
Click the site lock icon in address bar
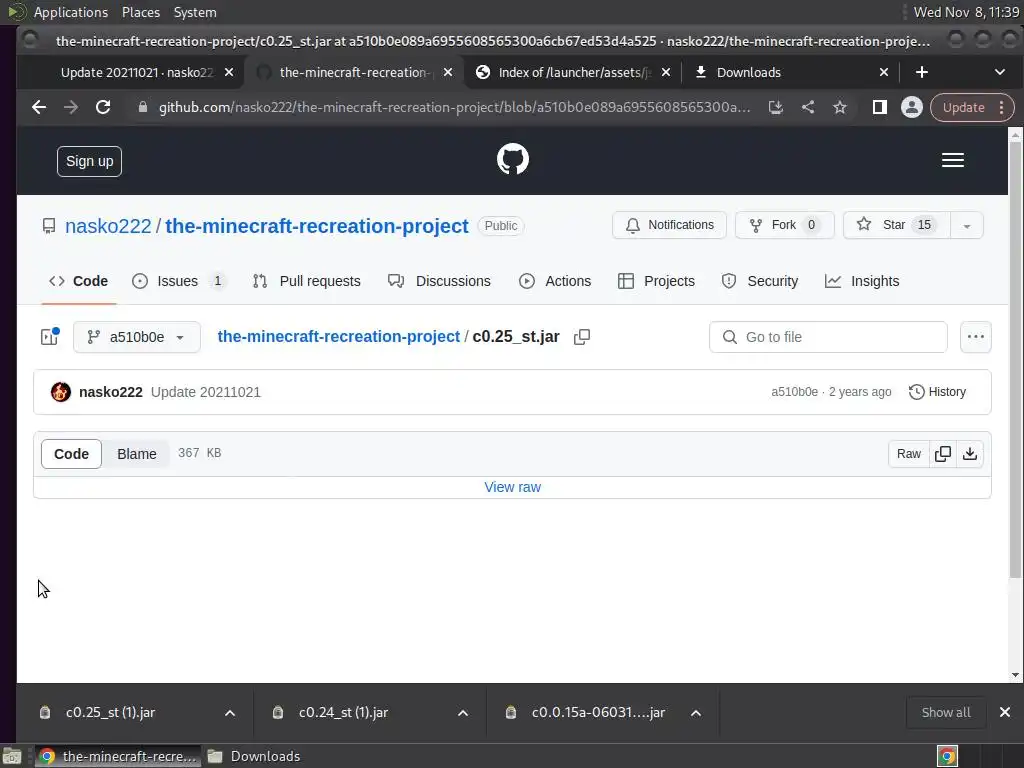point(142,107)
